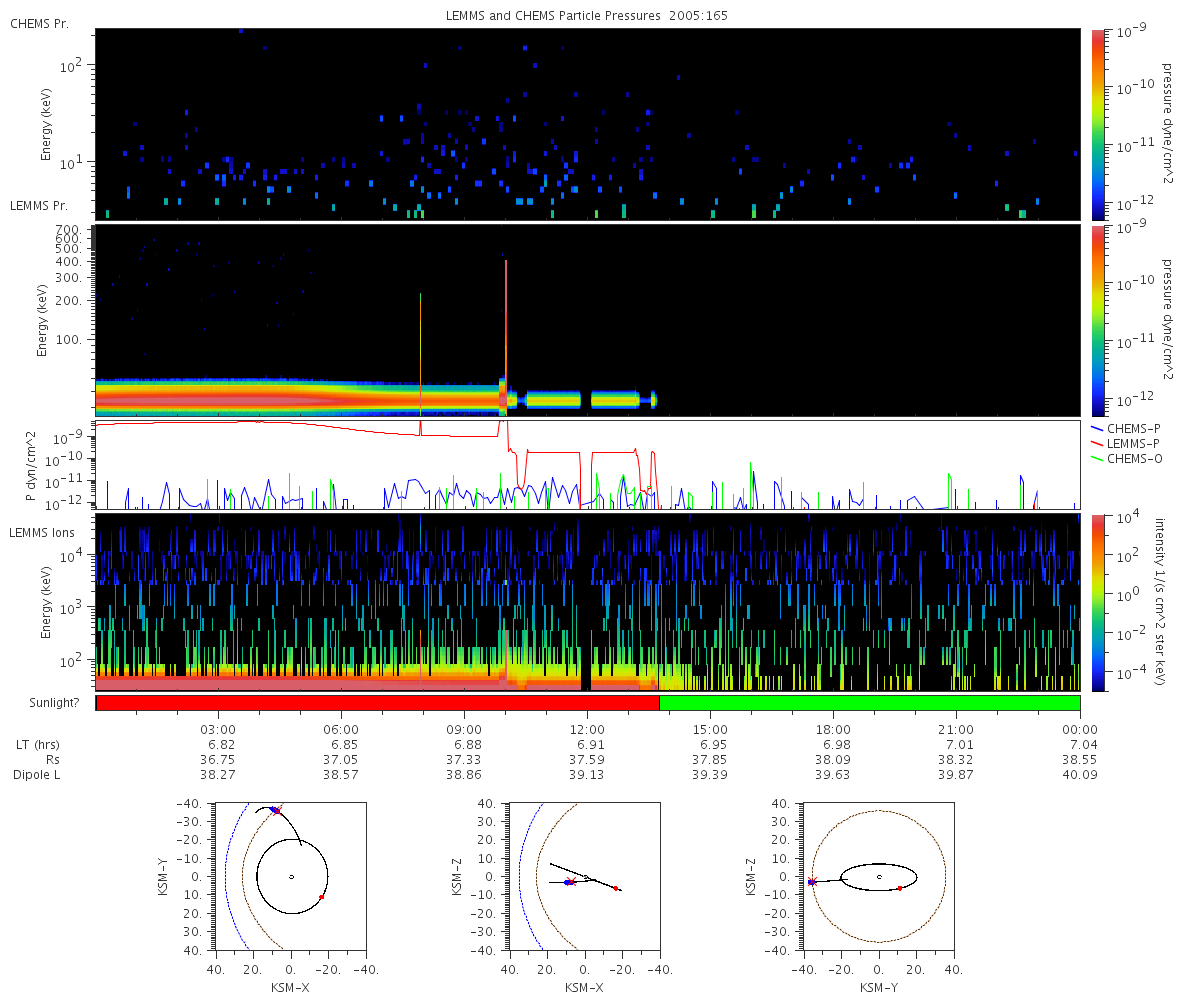The height and width of the screenshot is (1000, 1200).
Task: Click the CHEMS Pr. panel label
Action: (x=39, y=23)
